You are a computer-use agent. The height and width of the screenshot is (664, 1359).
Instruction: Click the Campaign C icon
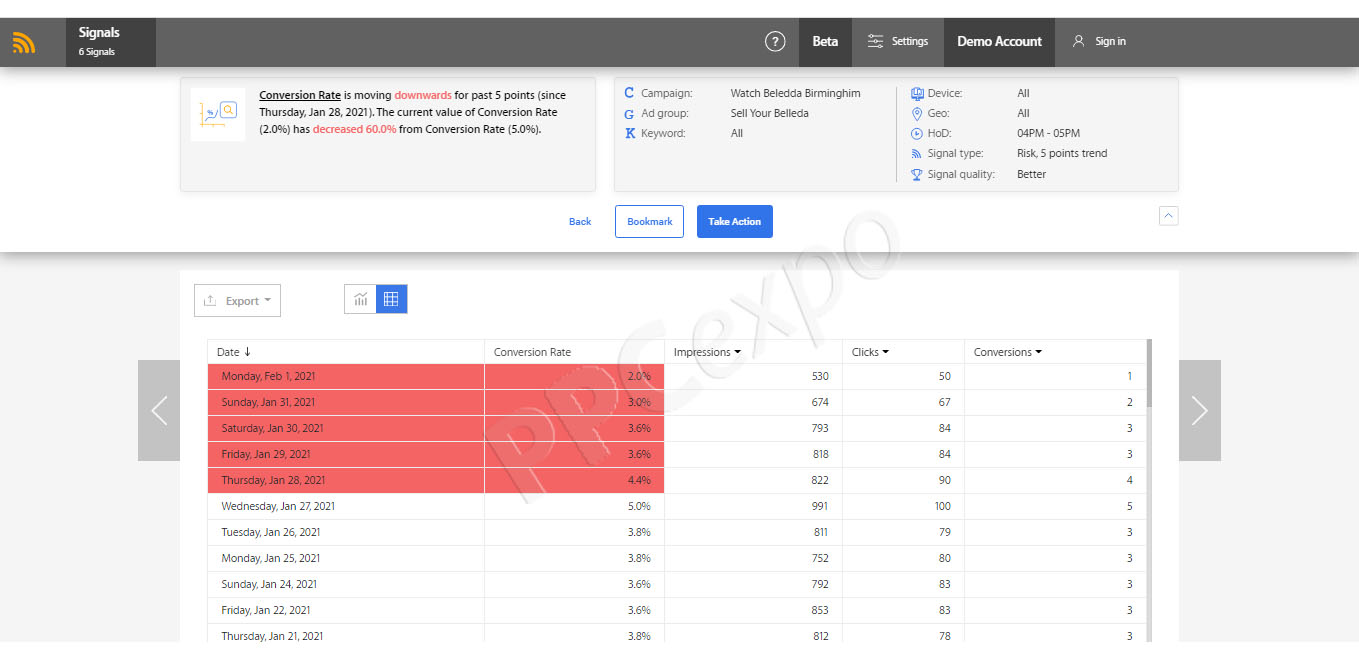coord(629,93)
